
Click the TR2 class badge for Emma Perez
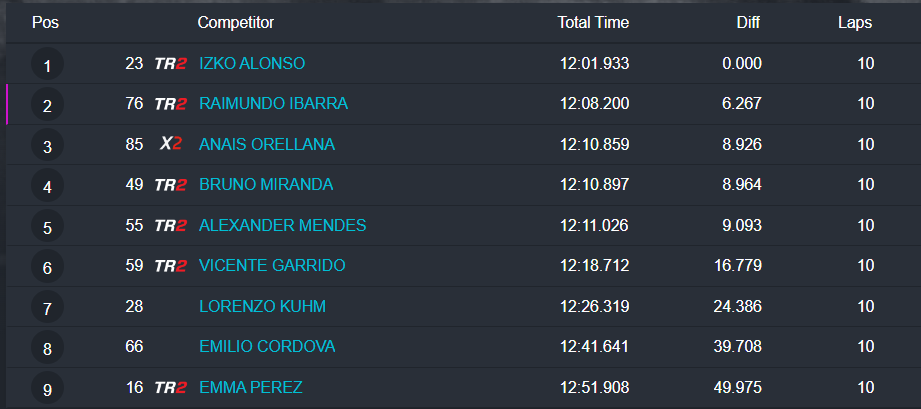click(x=170, y=388)
